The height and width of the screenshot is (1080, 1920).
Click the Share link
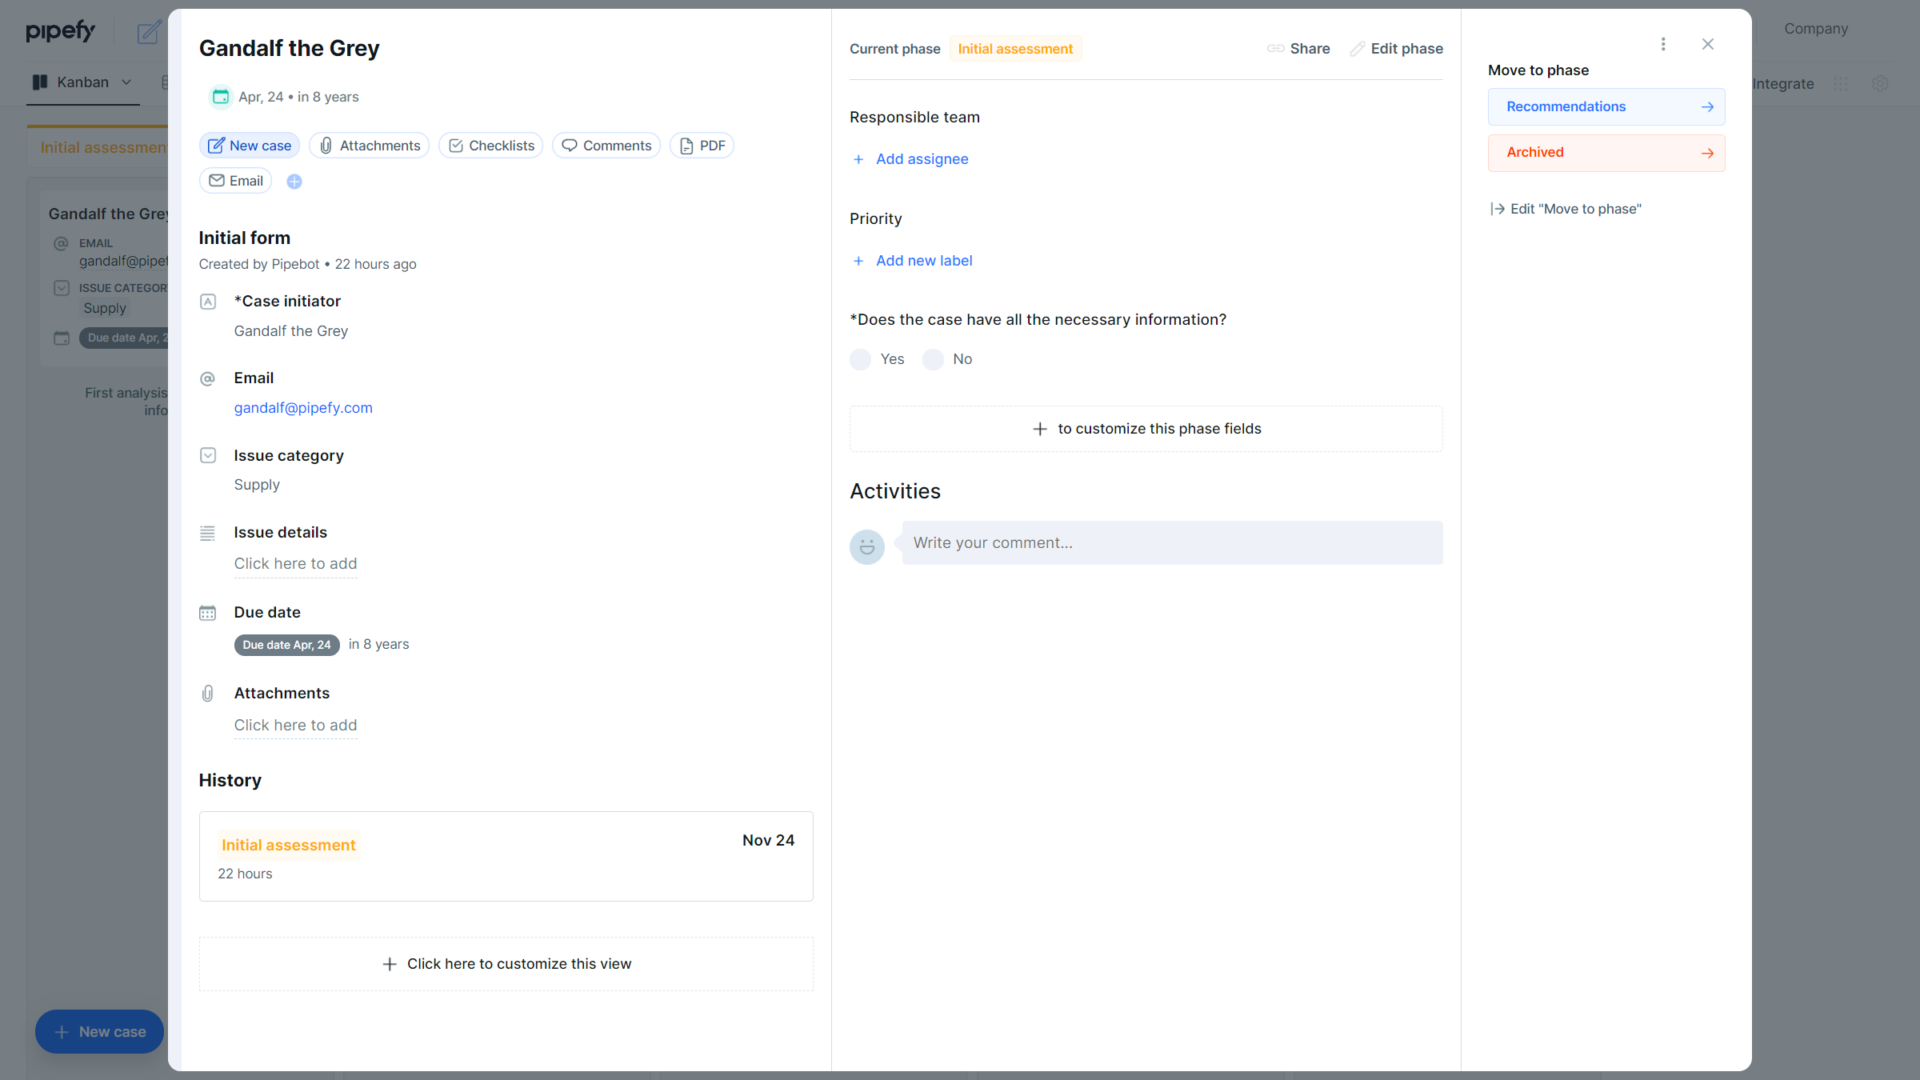[1298, 48]
